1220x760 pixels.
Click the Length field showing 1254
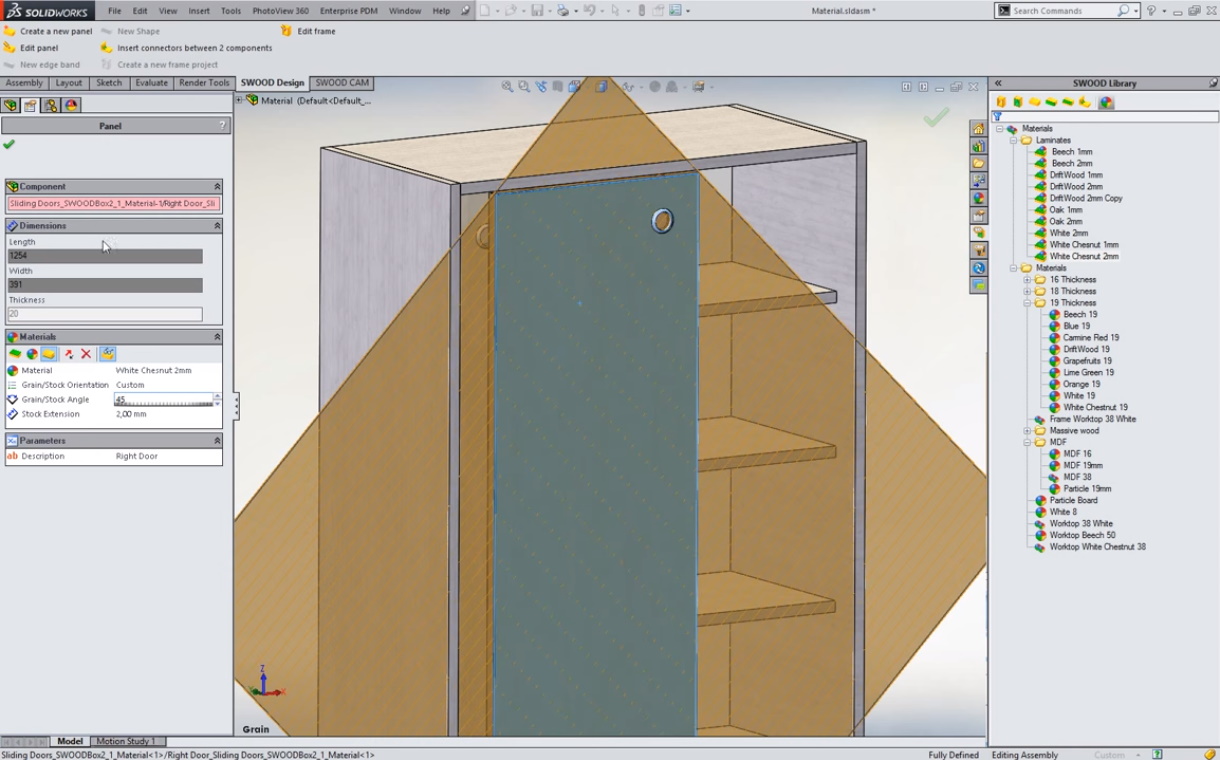105,256
